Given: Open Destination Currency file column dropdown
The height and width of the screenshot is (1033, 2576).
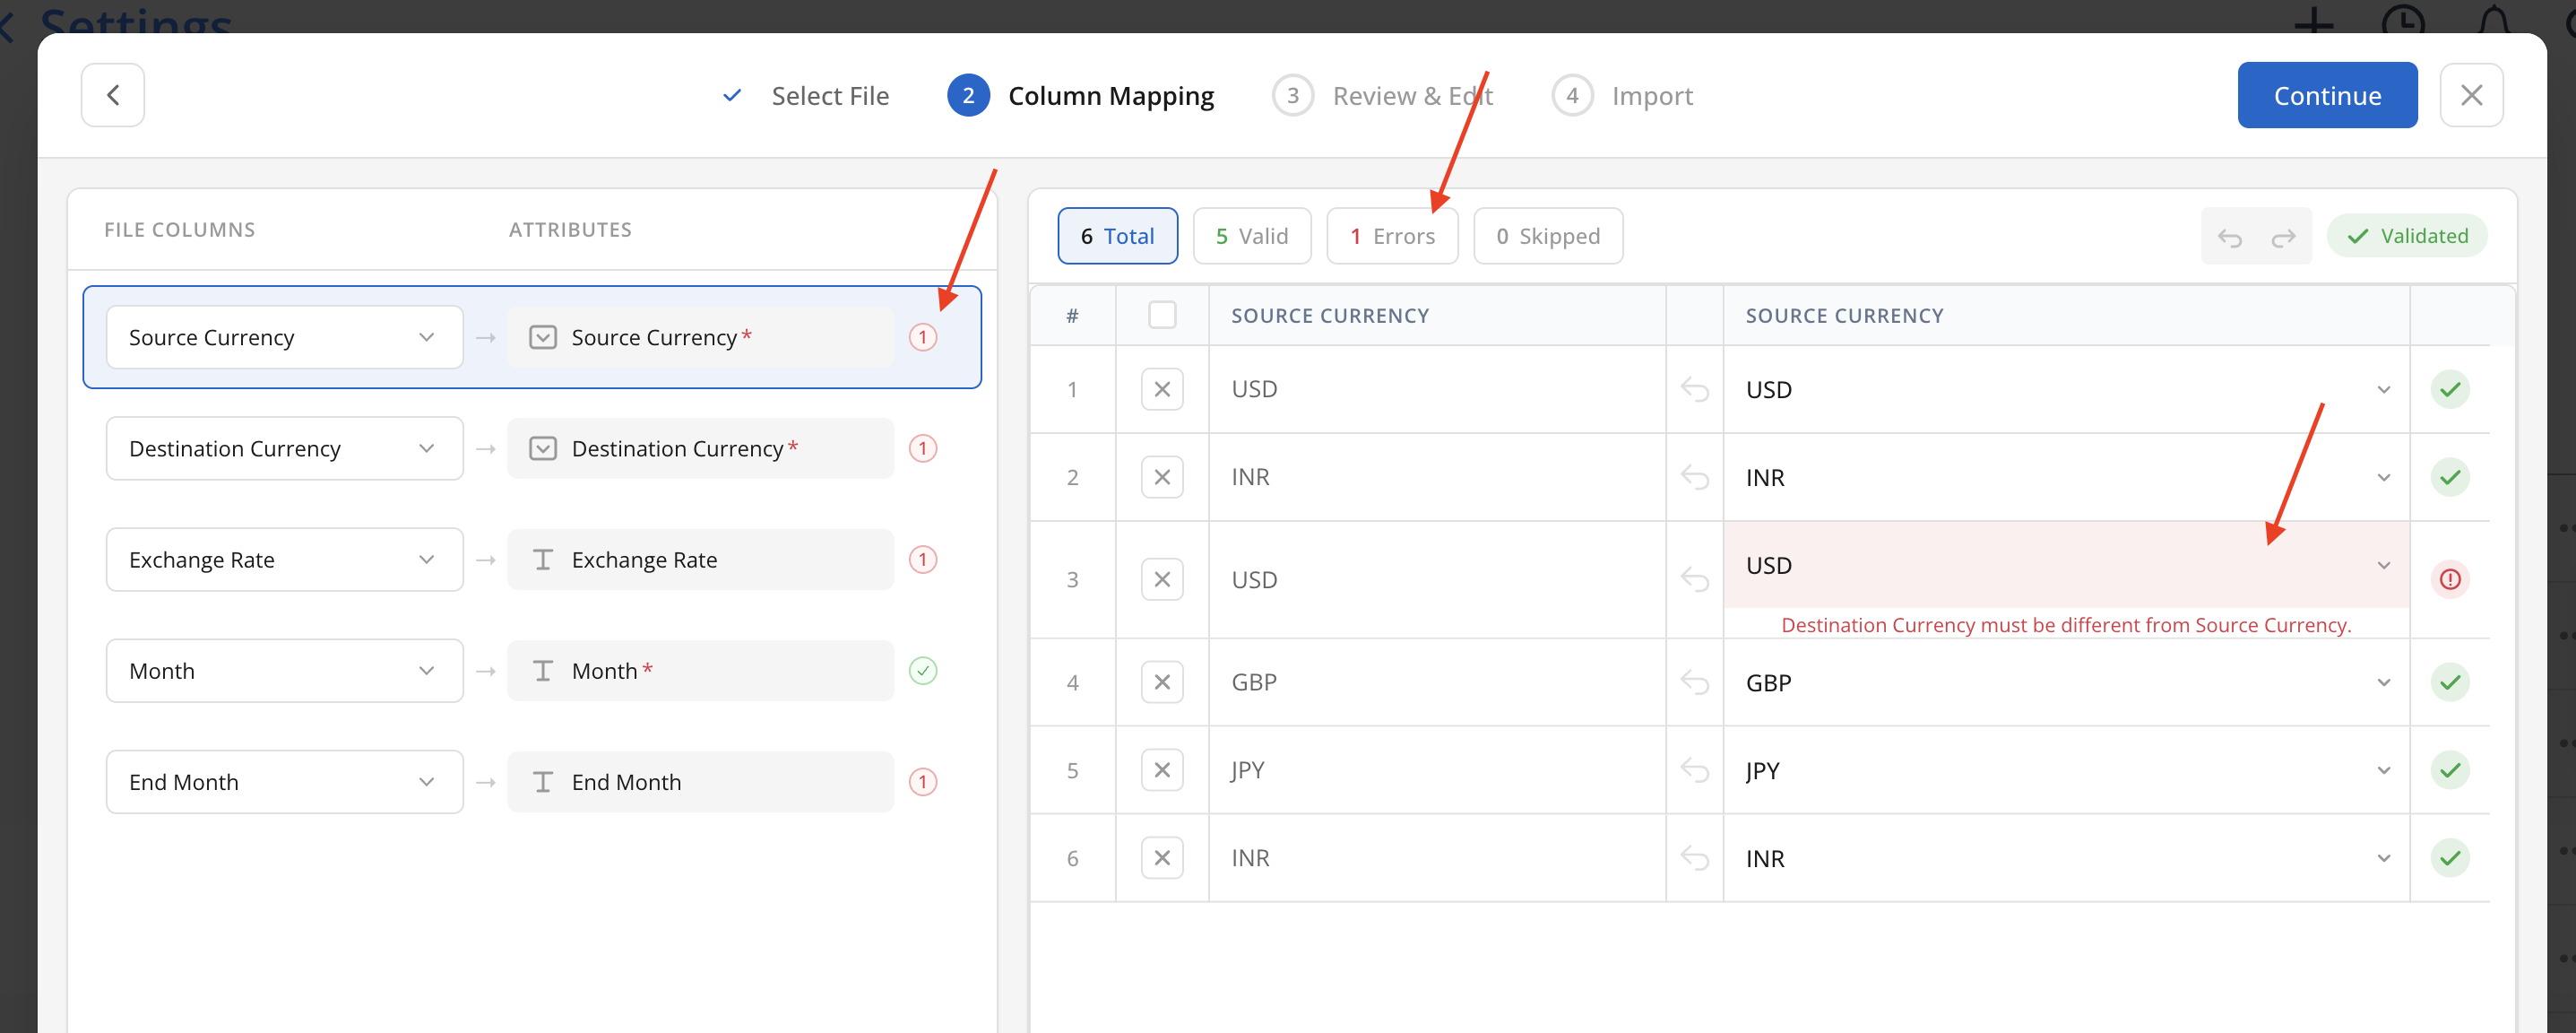Looking at the screenshot, I should pyautogui.click(x=284, y=449).
